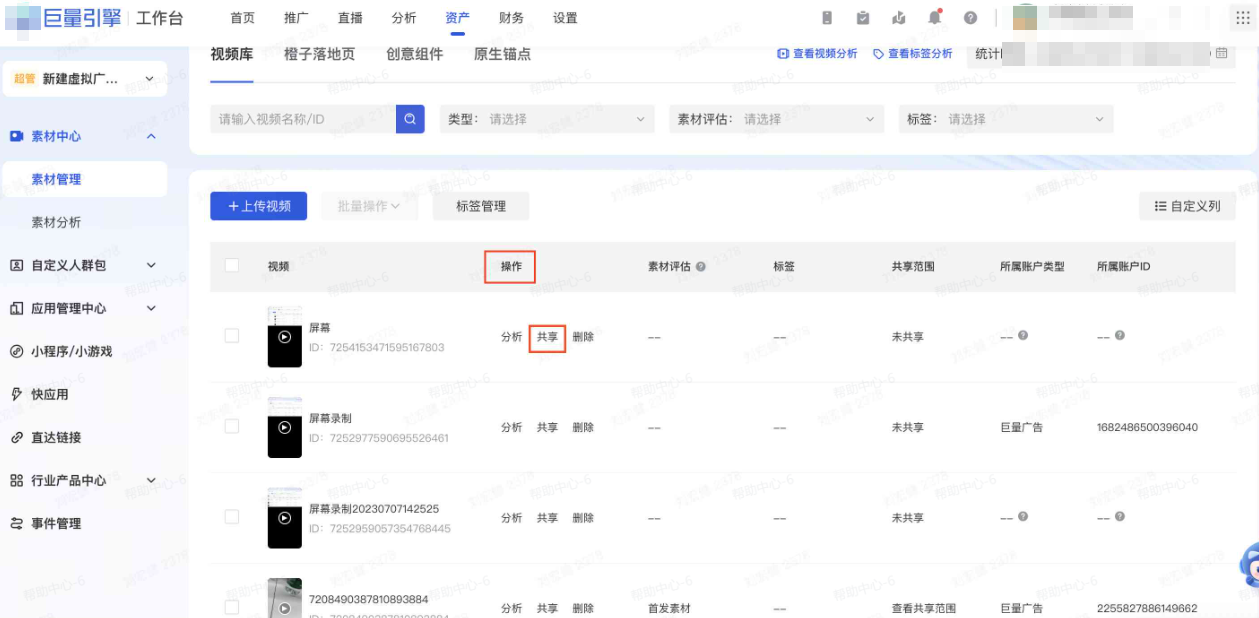Open the nine-dot apps grid

pyautogui.click(x=1243, y=18)
